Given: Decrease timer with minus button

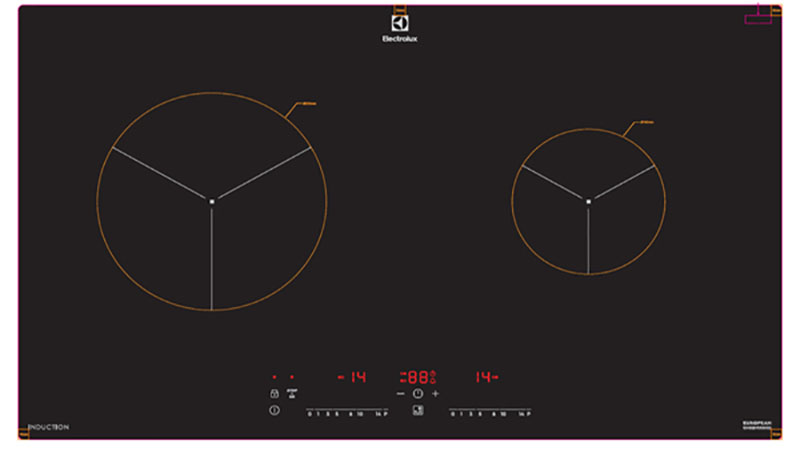Looking at the screenshot, I should 400,394.
